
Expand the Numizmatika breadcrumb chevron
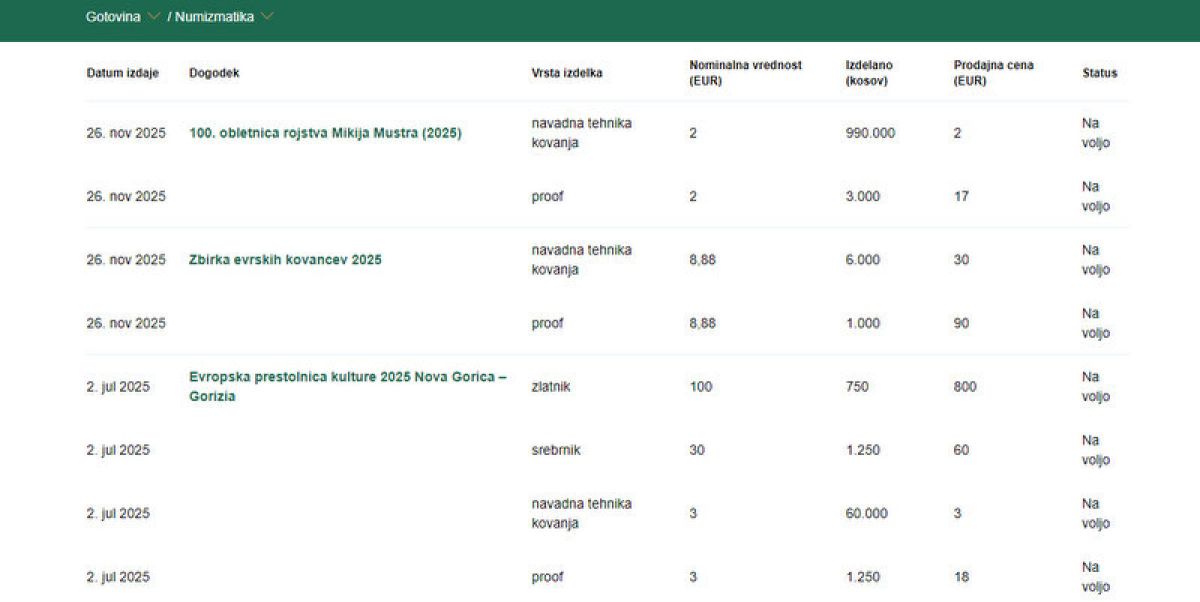click(267, 17)
